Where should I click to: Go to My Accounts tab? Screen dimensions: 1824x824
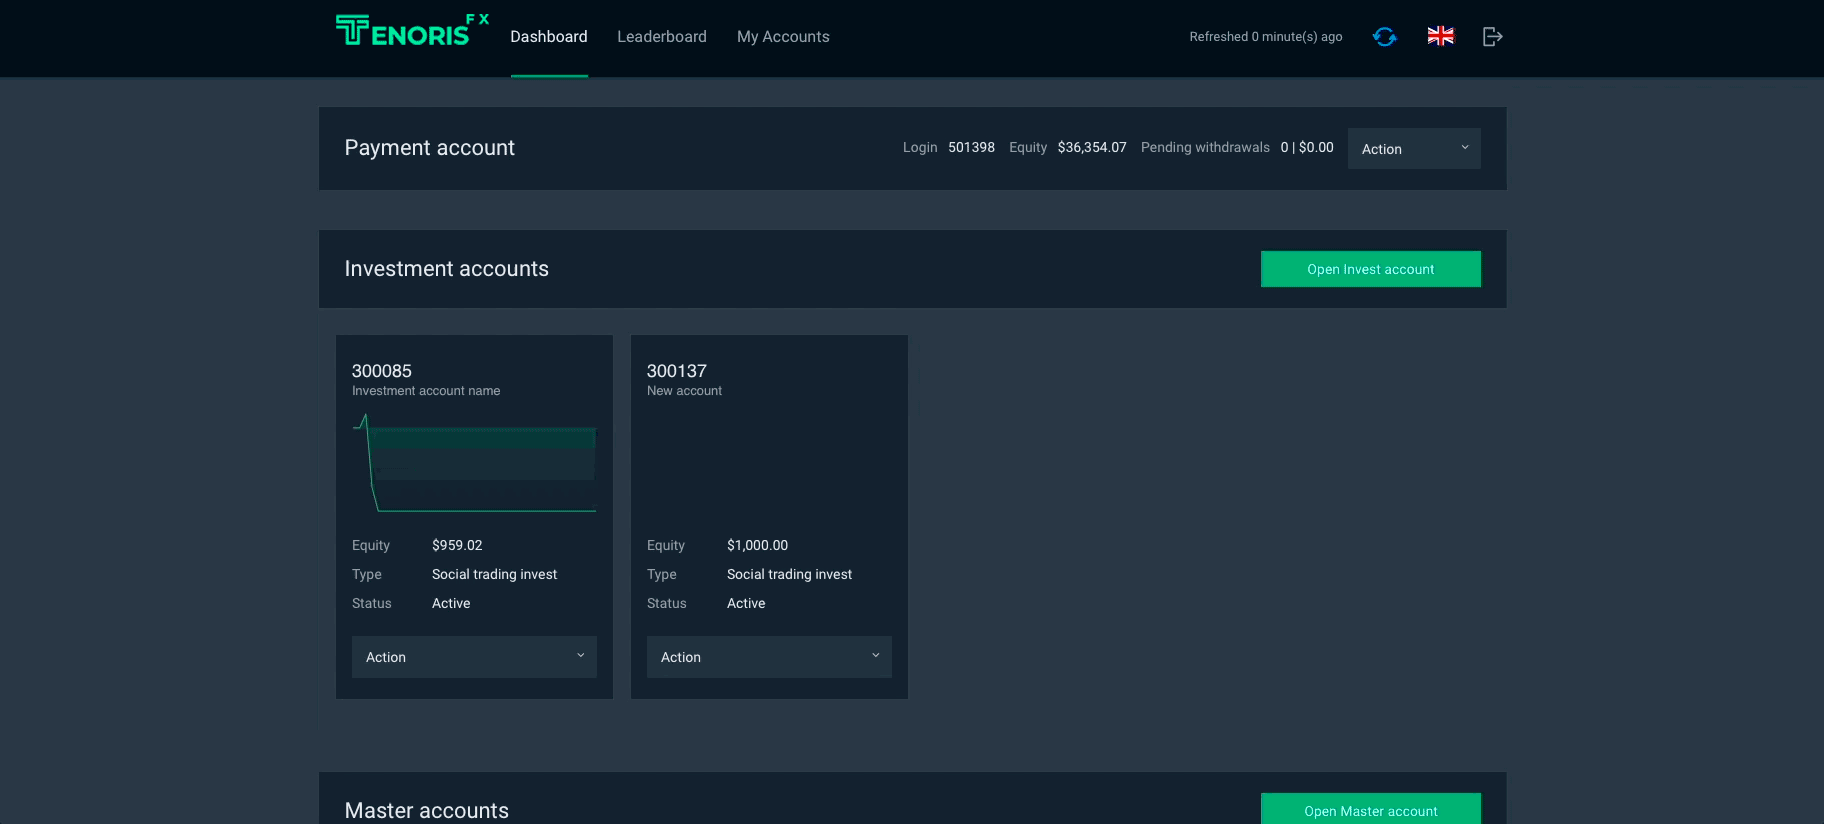pyautogui.click(x=783, y=37)
